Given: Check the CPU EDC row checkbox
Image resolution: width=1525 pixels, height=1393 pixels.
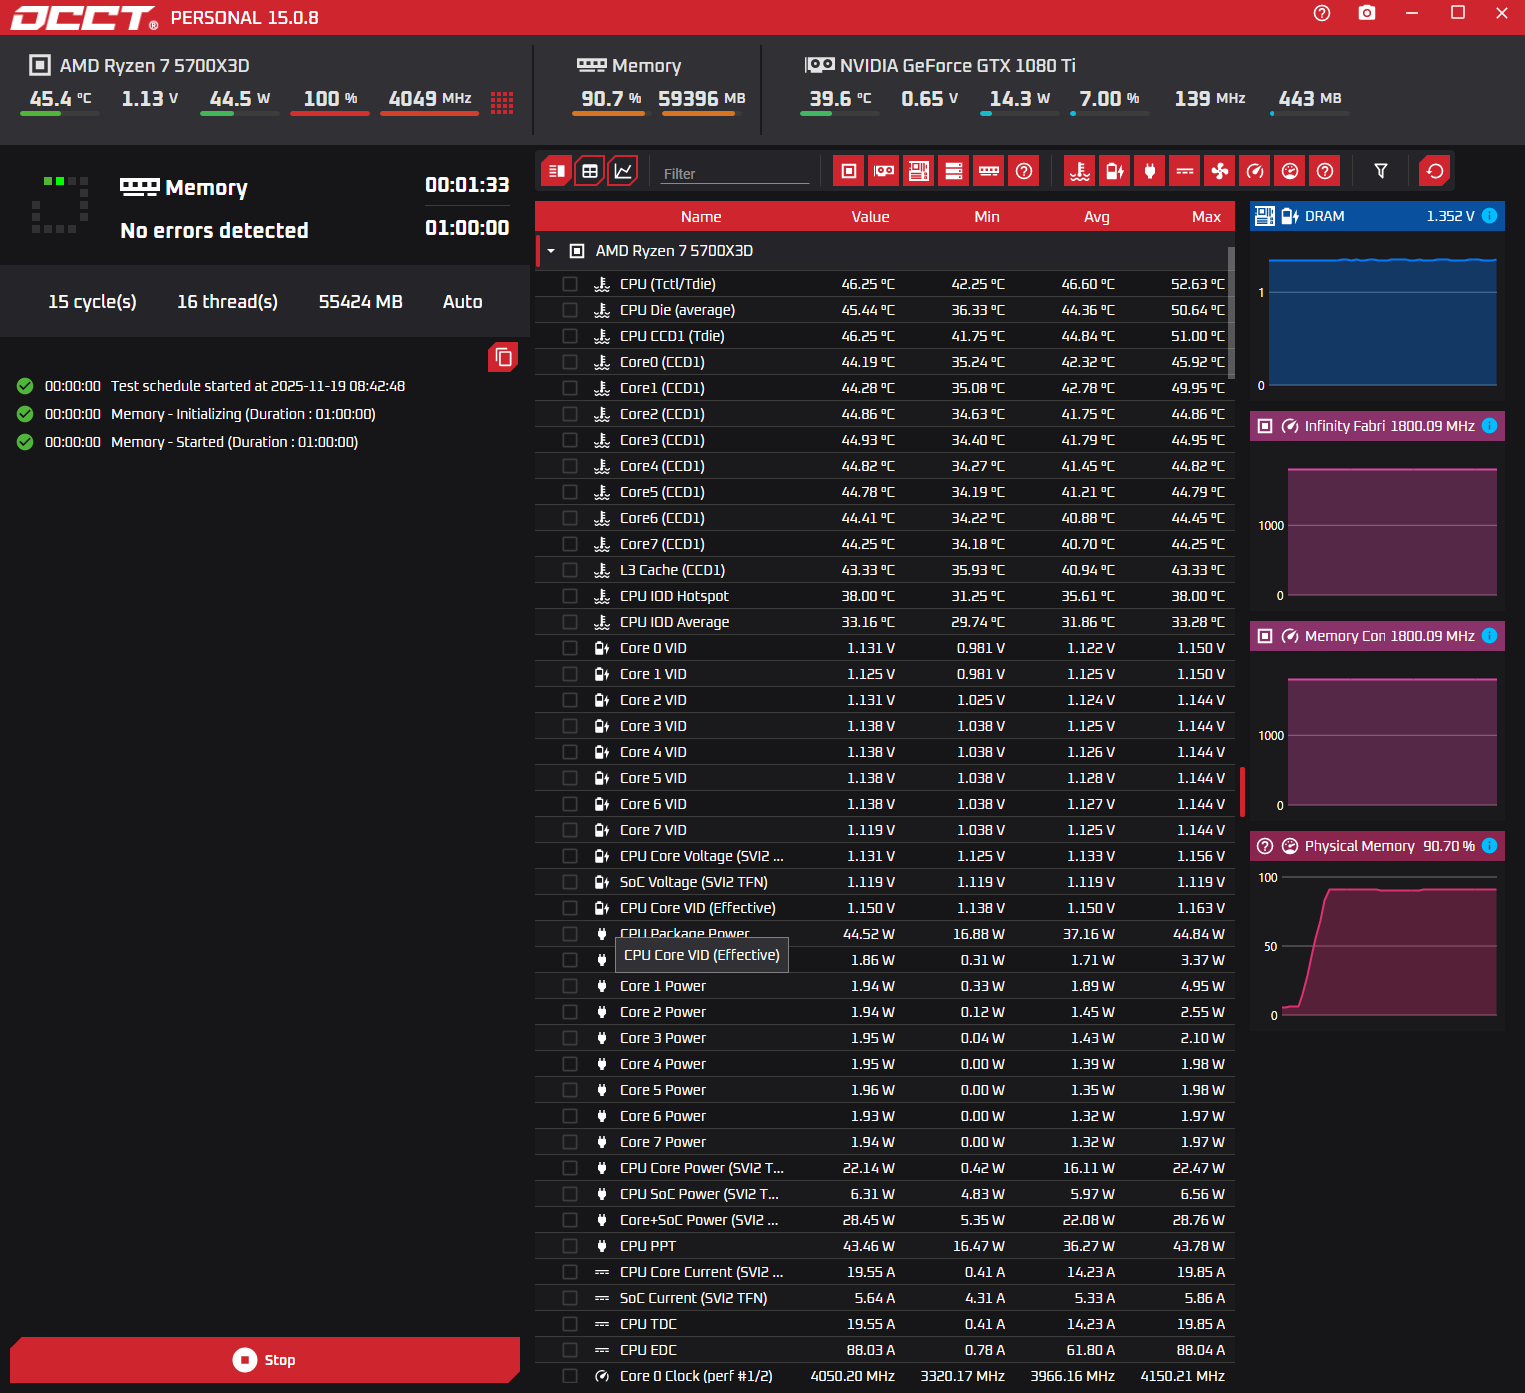Looking at the screenshot, I should click(x=570, y=1350).
